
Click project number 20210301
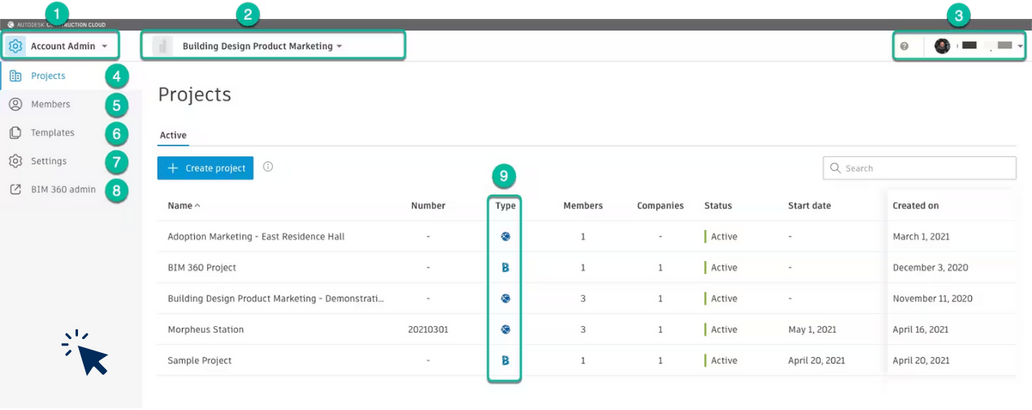pos(428,329)
